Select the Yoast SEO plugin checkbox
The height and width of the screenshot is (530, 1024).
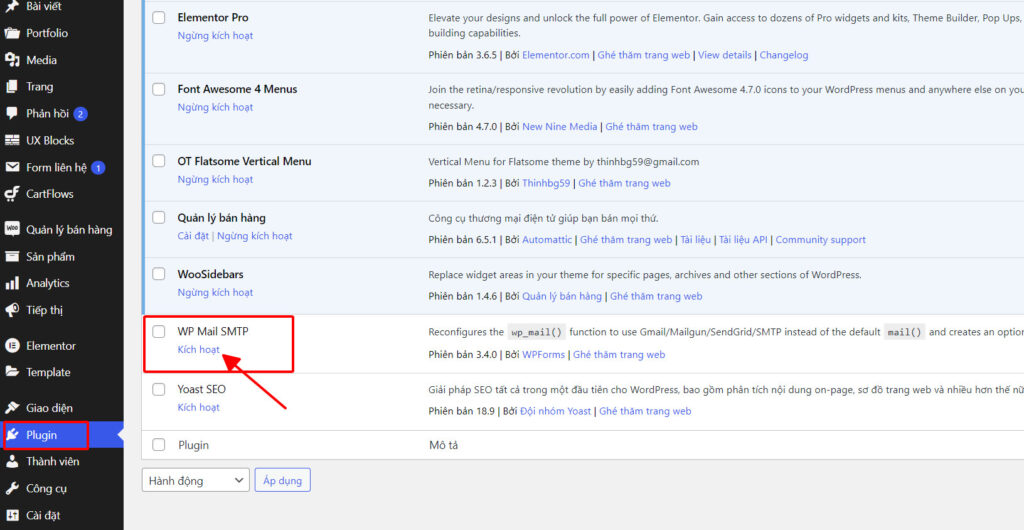point(159,389)
